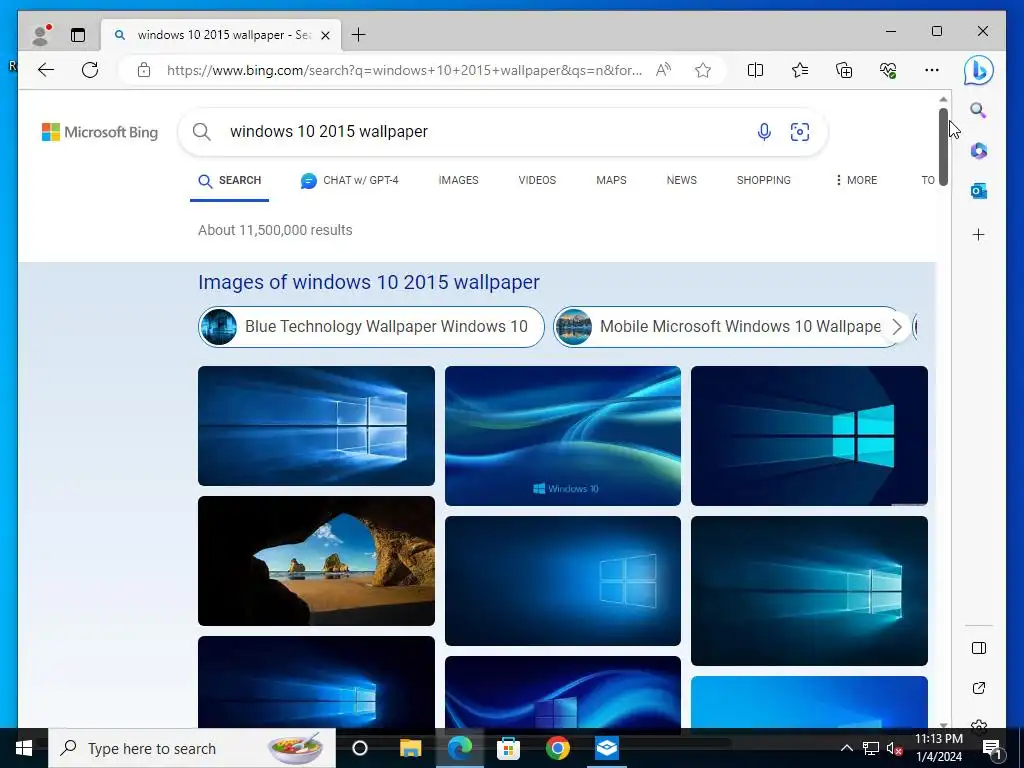Launch Google Chrome from the taskbar
The width and height of the screenshot is (1024, 768).
pos(557,748)
